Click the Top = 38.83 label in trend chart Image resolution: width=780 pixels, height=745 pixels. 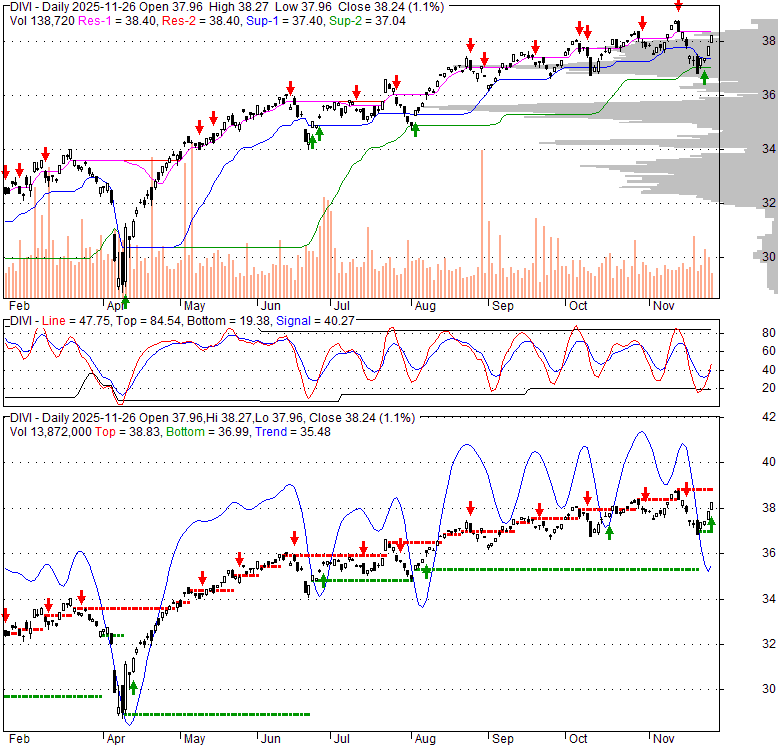pyautogui.click(x=128, y=432)
